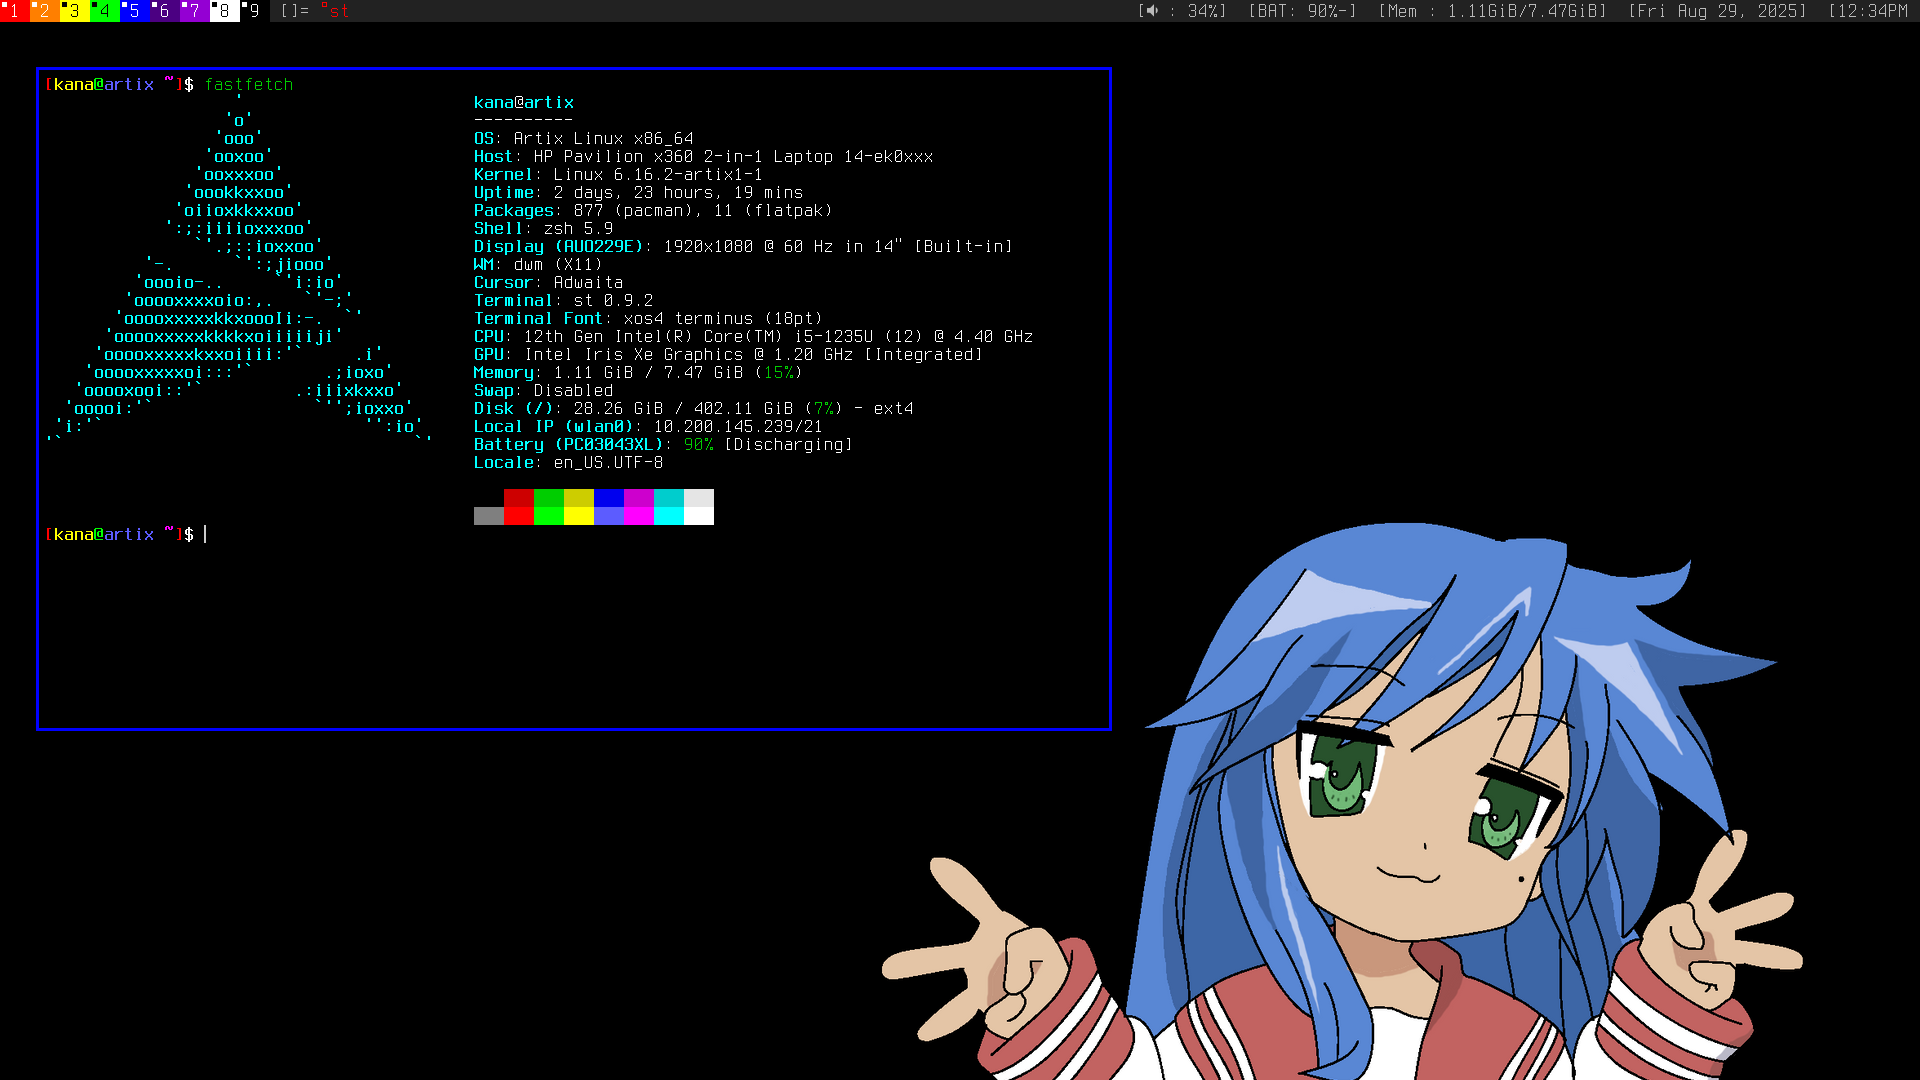The image size is (1920, 1080).
Task: Click the Disk (/): 28.26 GiB line
Action: (x=694, y=409)
